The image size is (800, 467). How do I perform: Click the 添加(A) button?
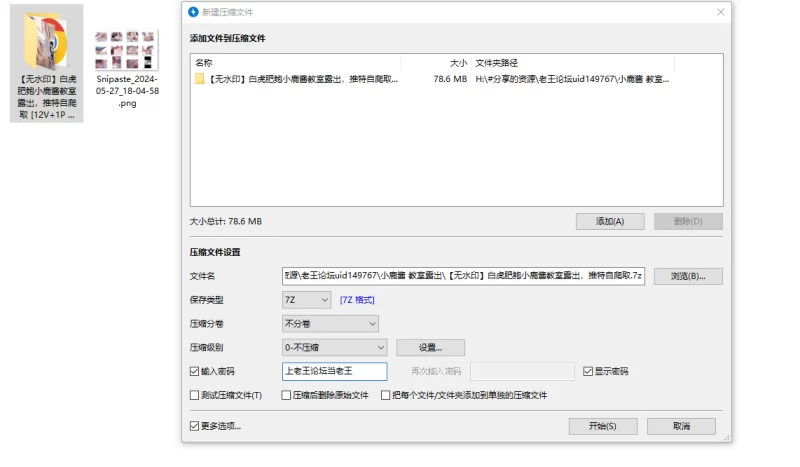tap(610, 222)
